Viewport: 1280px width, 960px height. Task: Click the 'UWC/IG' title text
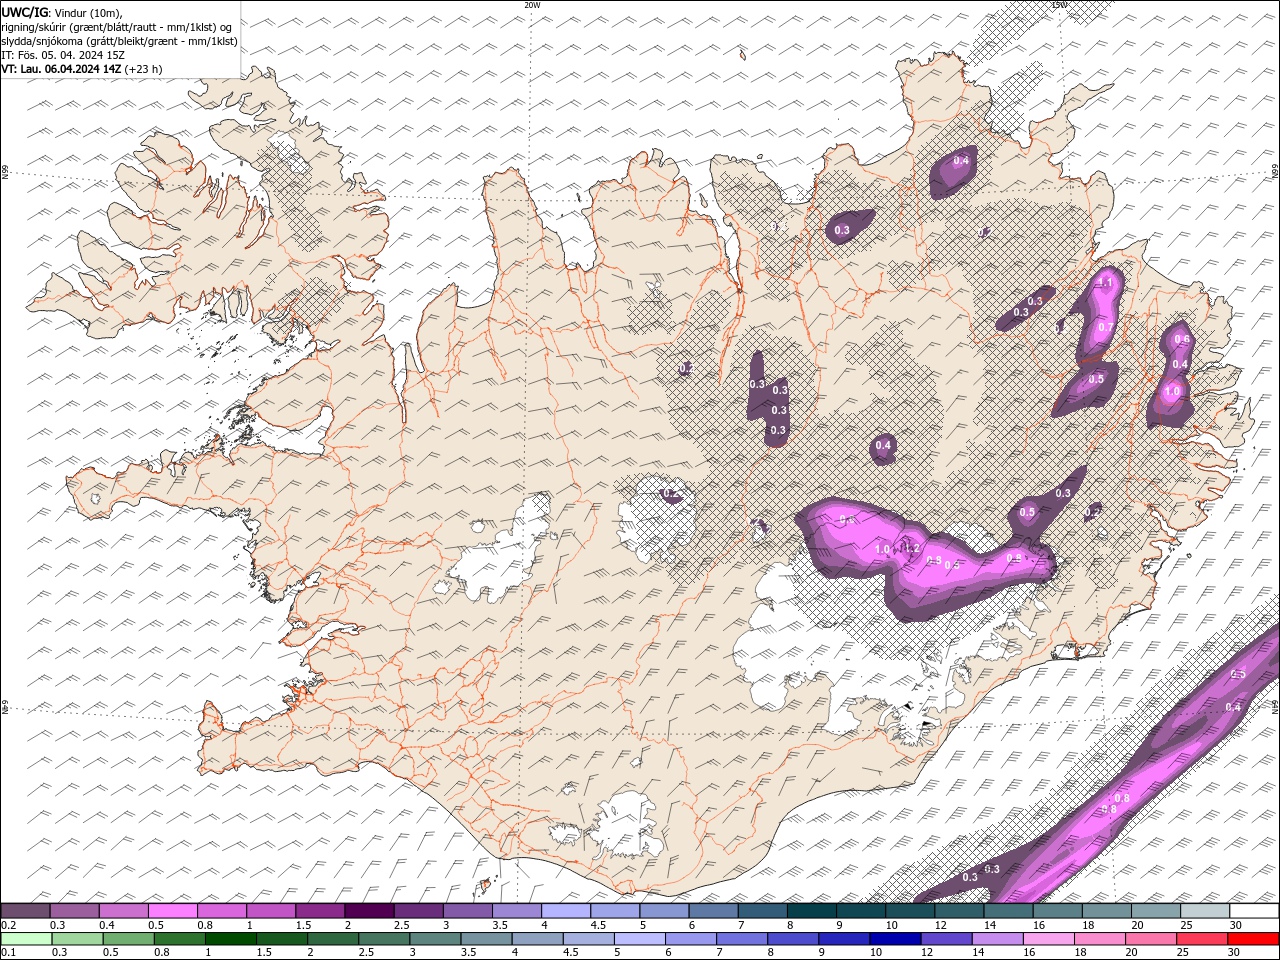pyautogui.click(x=24, y=12)
